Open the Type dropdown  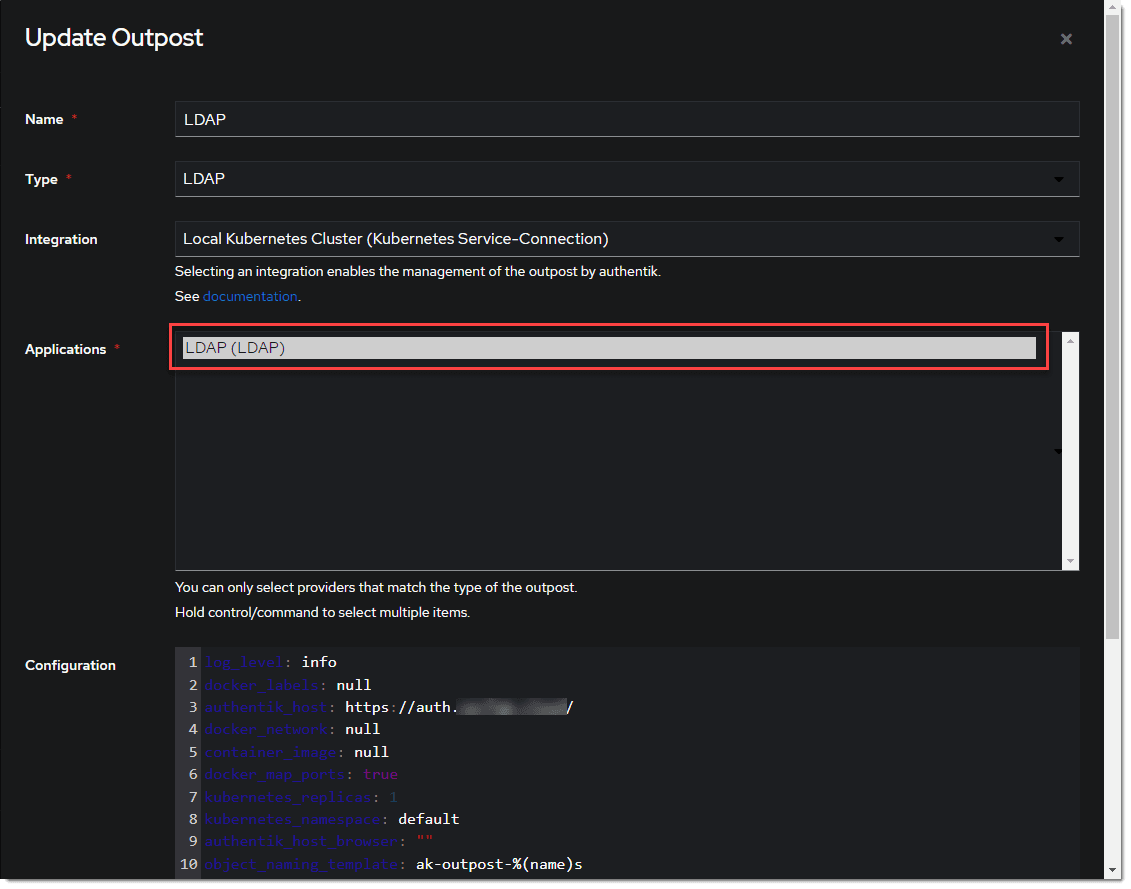626,179
